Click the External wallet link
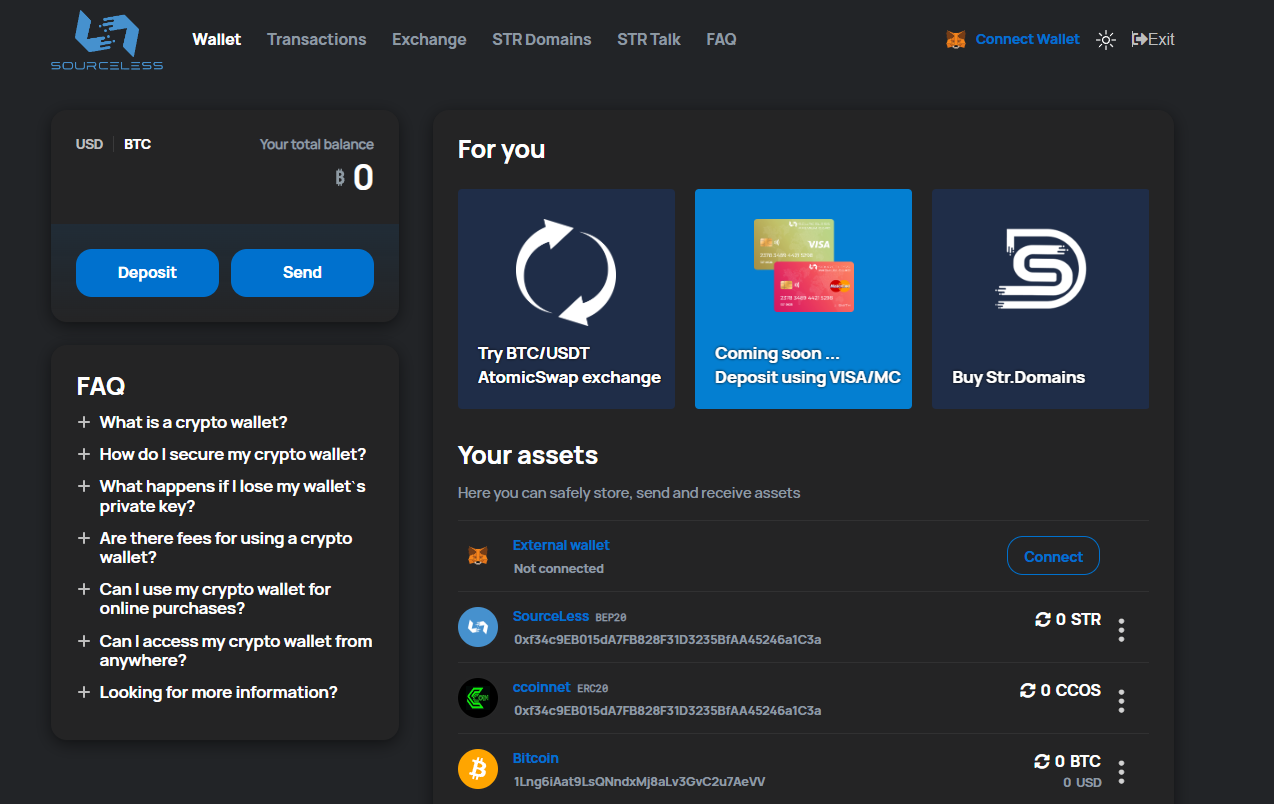Viewport: 1274px width, 804px height. coord(561,545)
